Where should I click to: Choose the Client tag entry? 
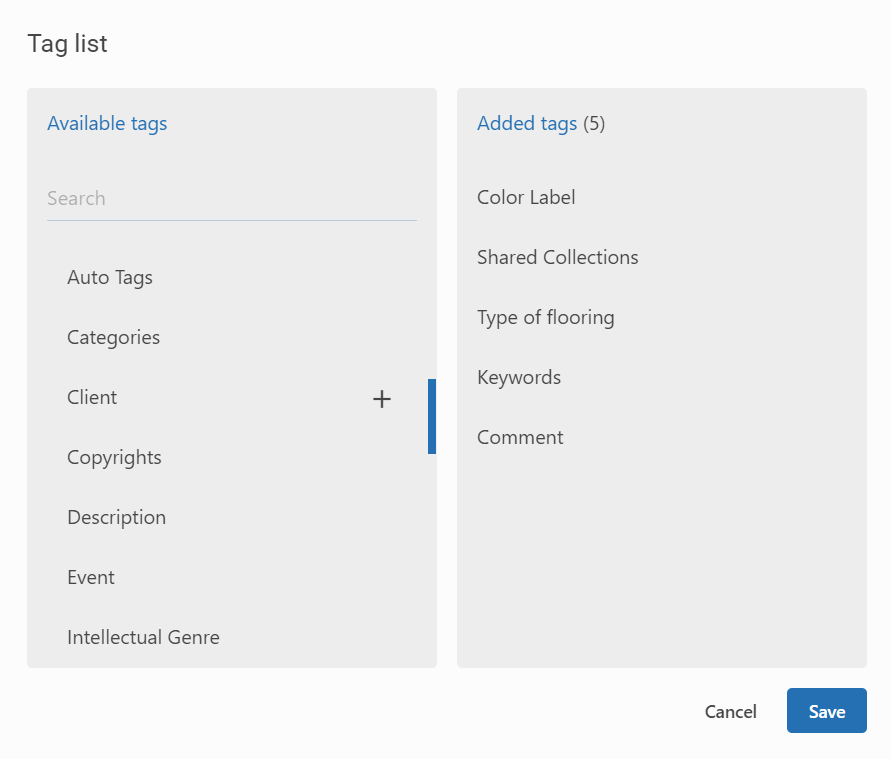coord(92,397)
